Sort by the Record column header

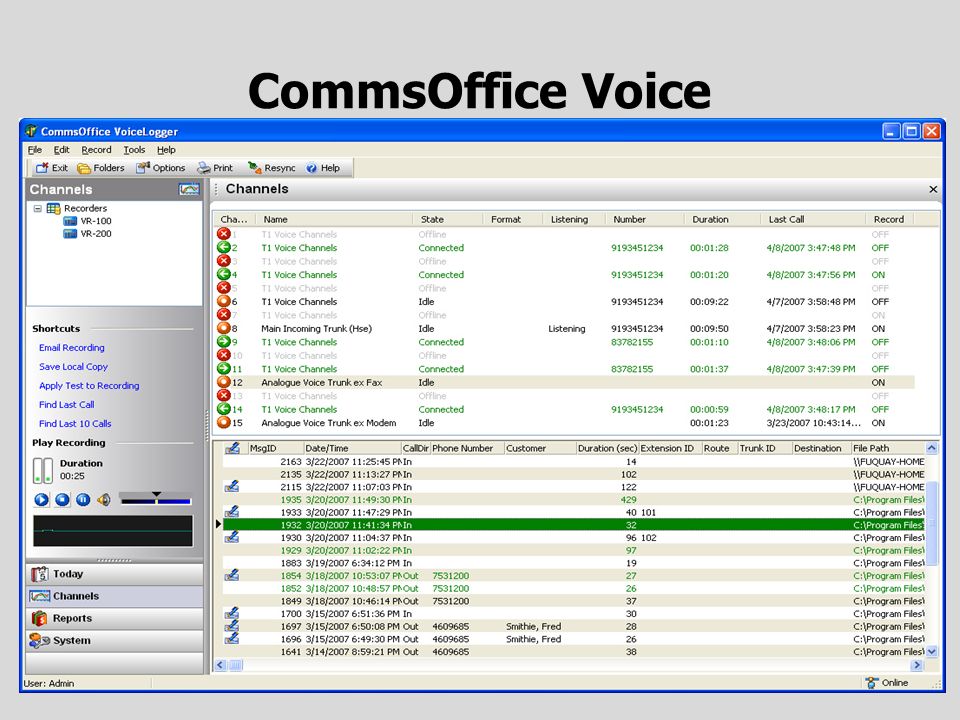(889, 219)
